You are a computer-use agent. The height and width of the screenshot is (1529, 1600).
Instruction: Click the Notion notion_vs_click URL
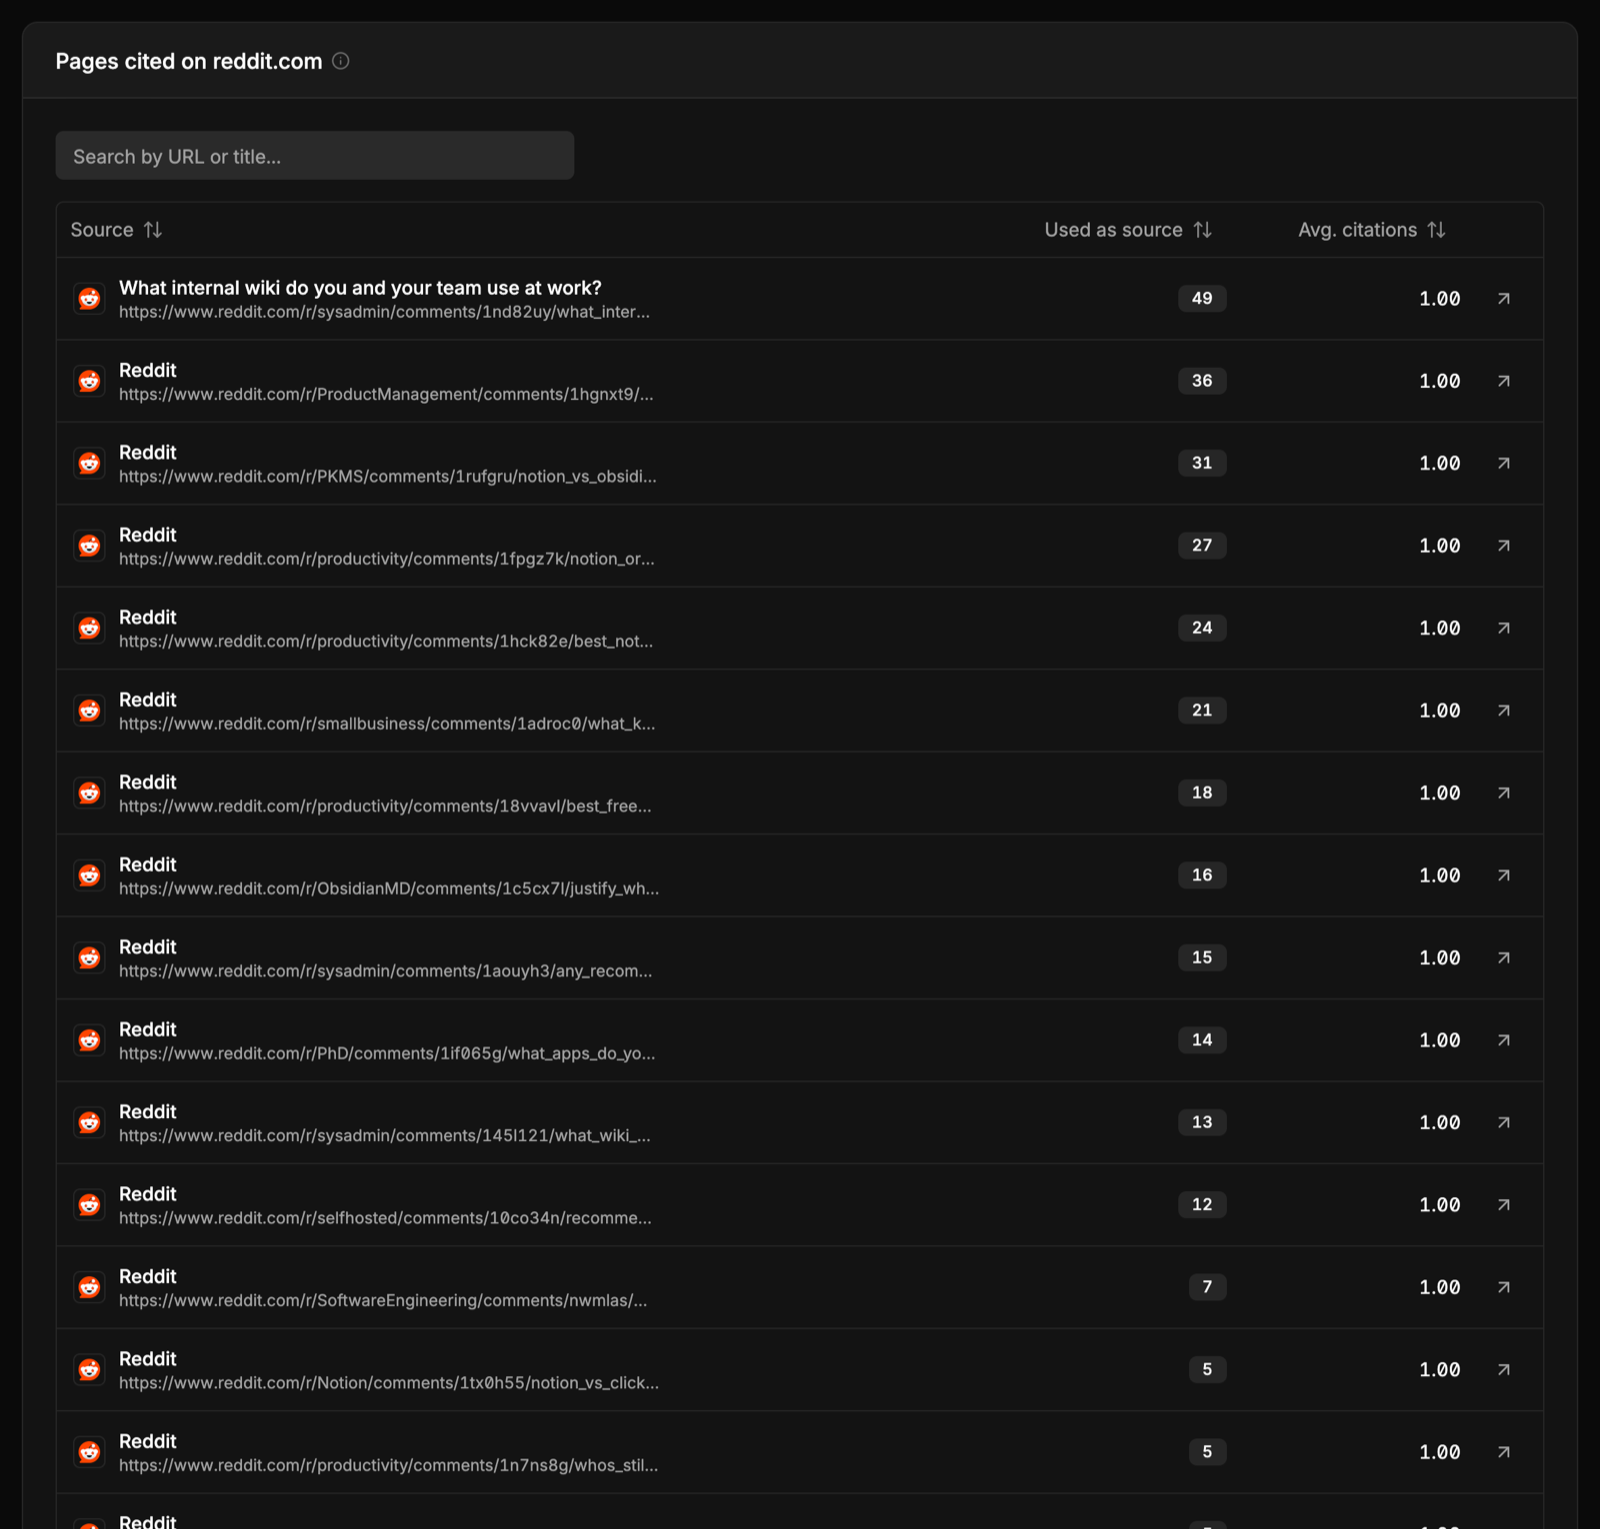[x=389, y=1383]
